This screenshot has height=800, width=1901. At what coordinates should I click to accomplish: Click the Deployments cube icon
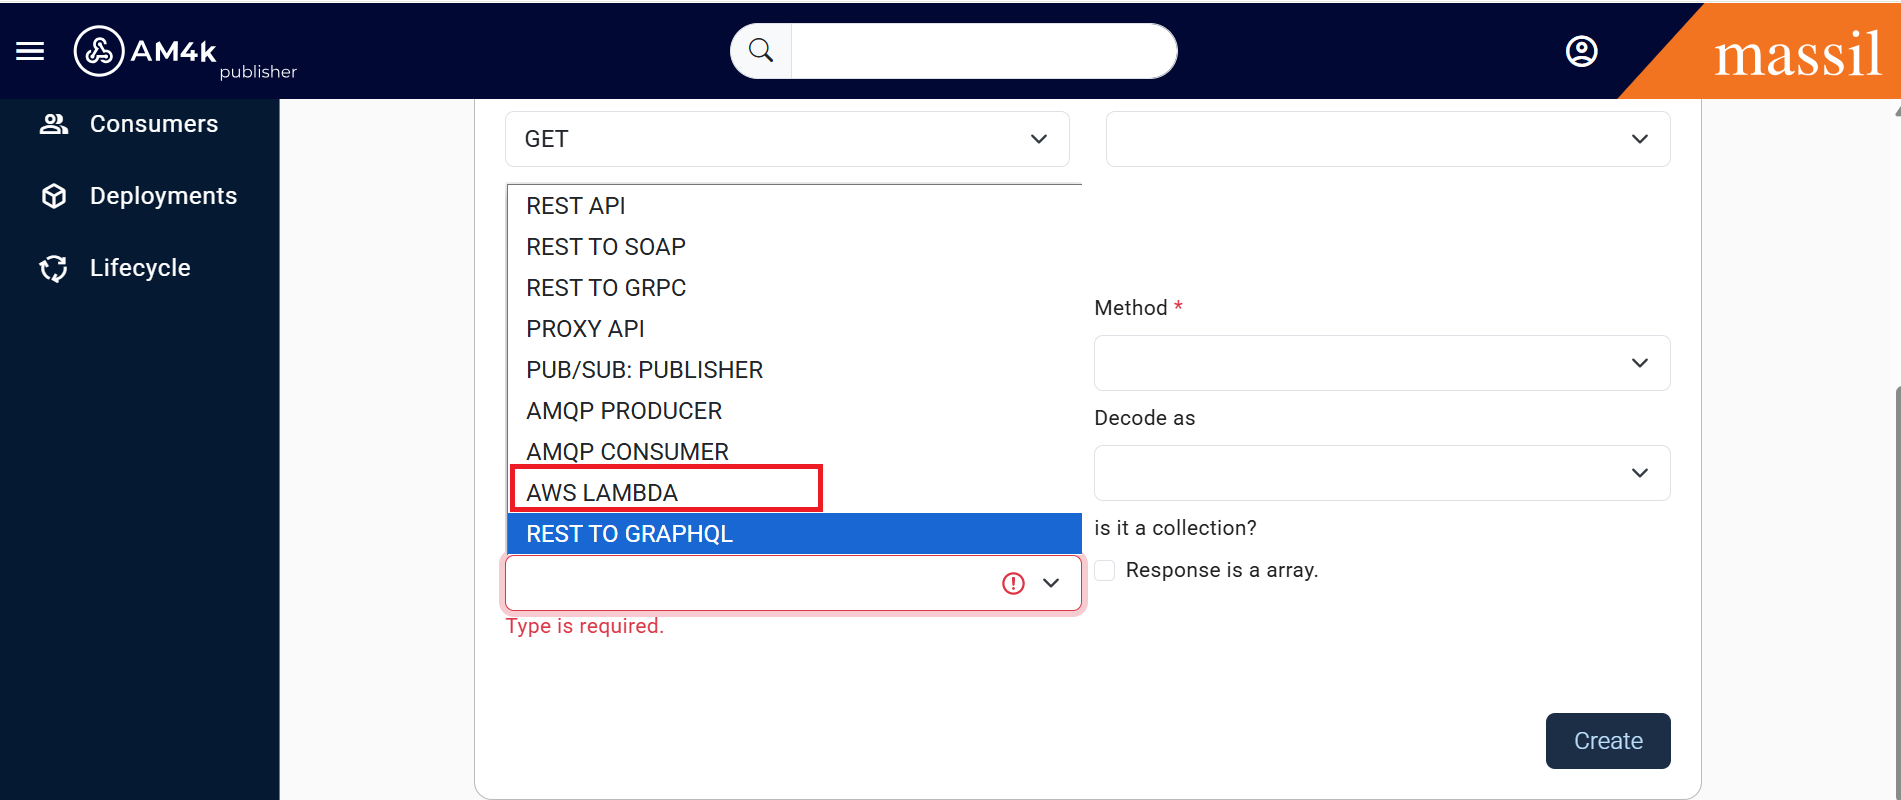coord(54,196)
